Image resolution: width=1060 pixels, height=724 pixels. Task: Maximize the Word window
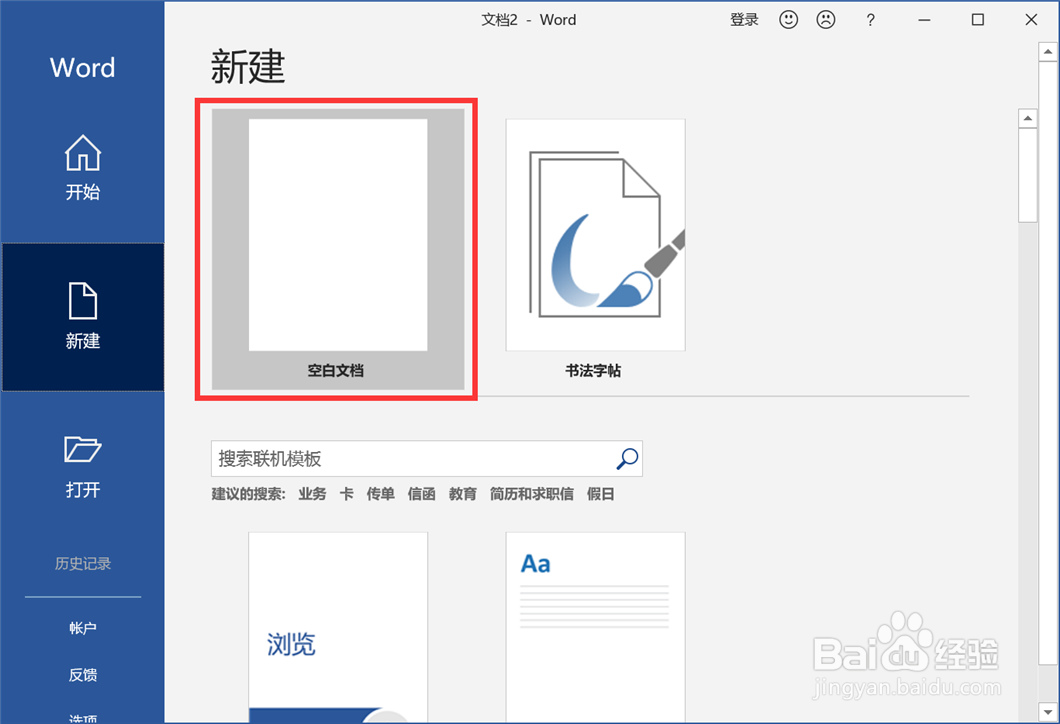pos(978,20)
